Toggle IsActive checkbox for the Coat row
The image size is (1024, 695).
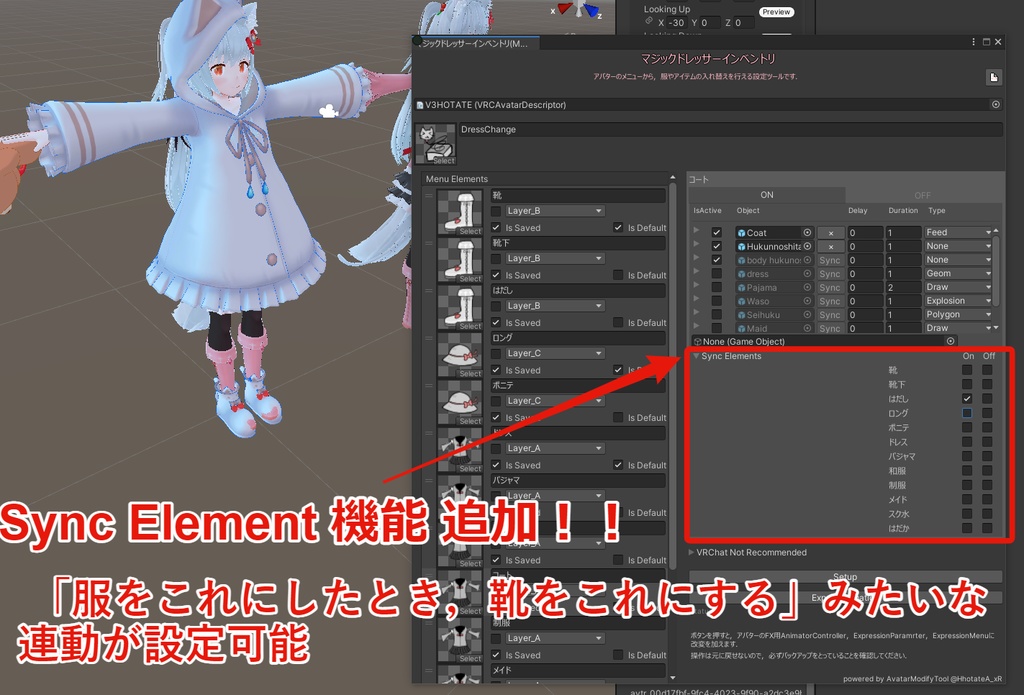716,233
